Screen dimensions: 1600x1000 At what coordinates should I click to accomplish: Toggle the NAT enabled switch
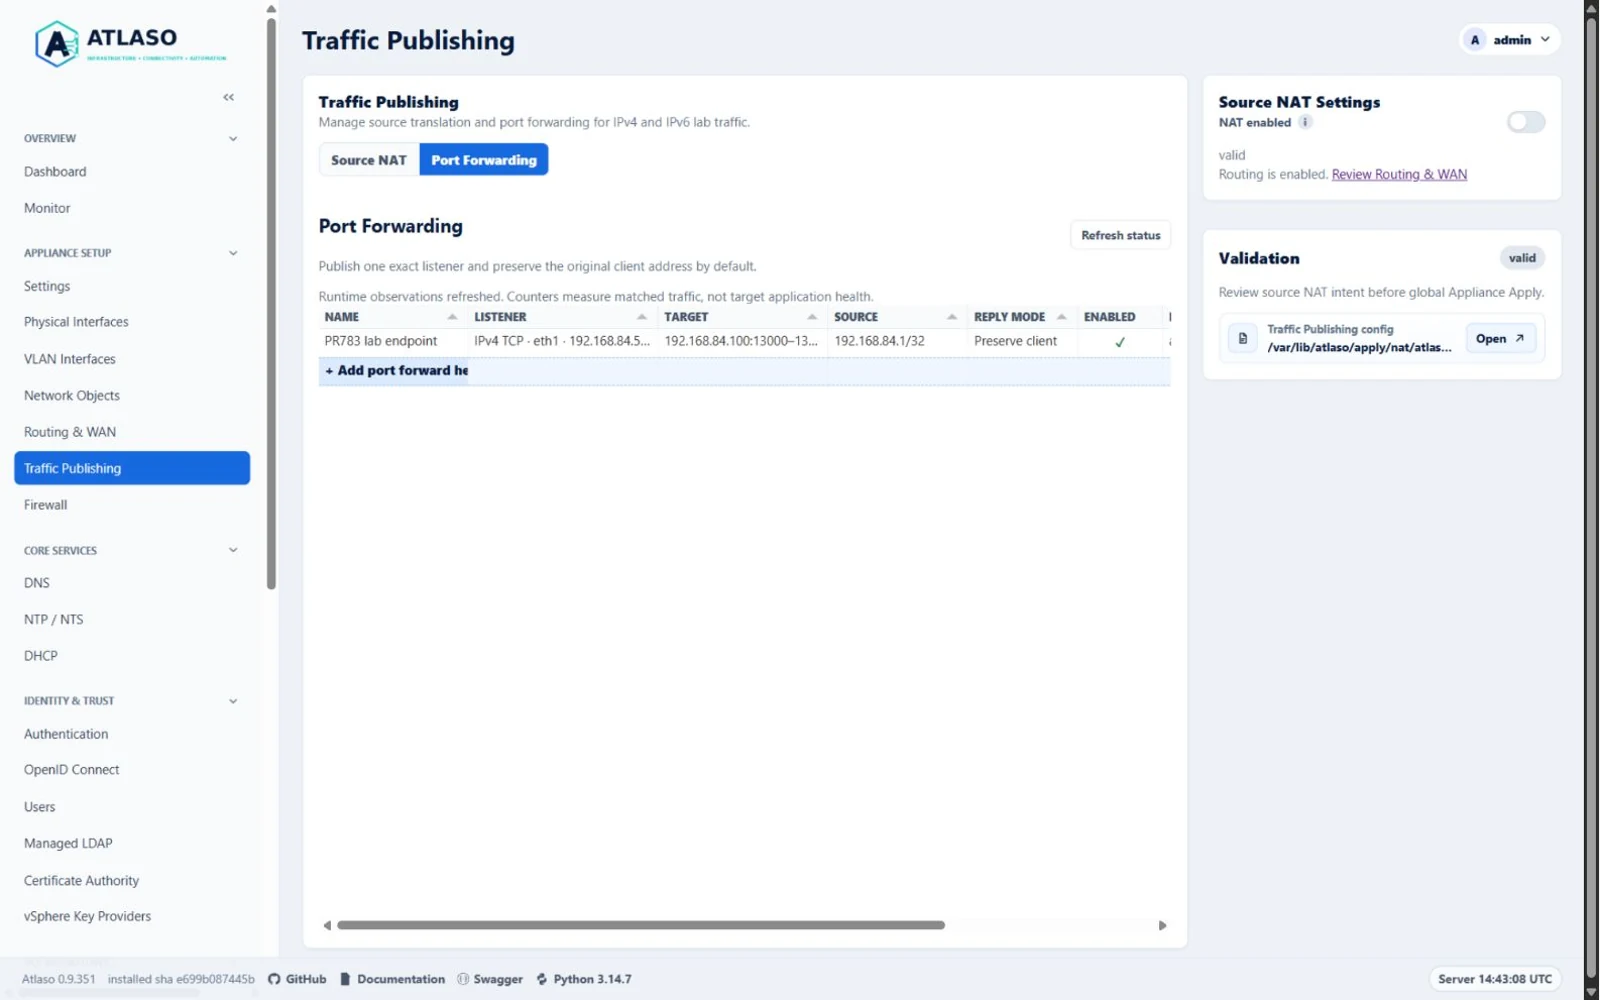[1526, 122]
